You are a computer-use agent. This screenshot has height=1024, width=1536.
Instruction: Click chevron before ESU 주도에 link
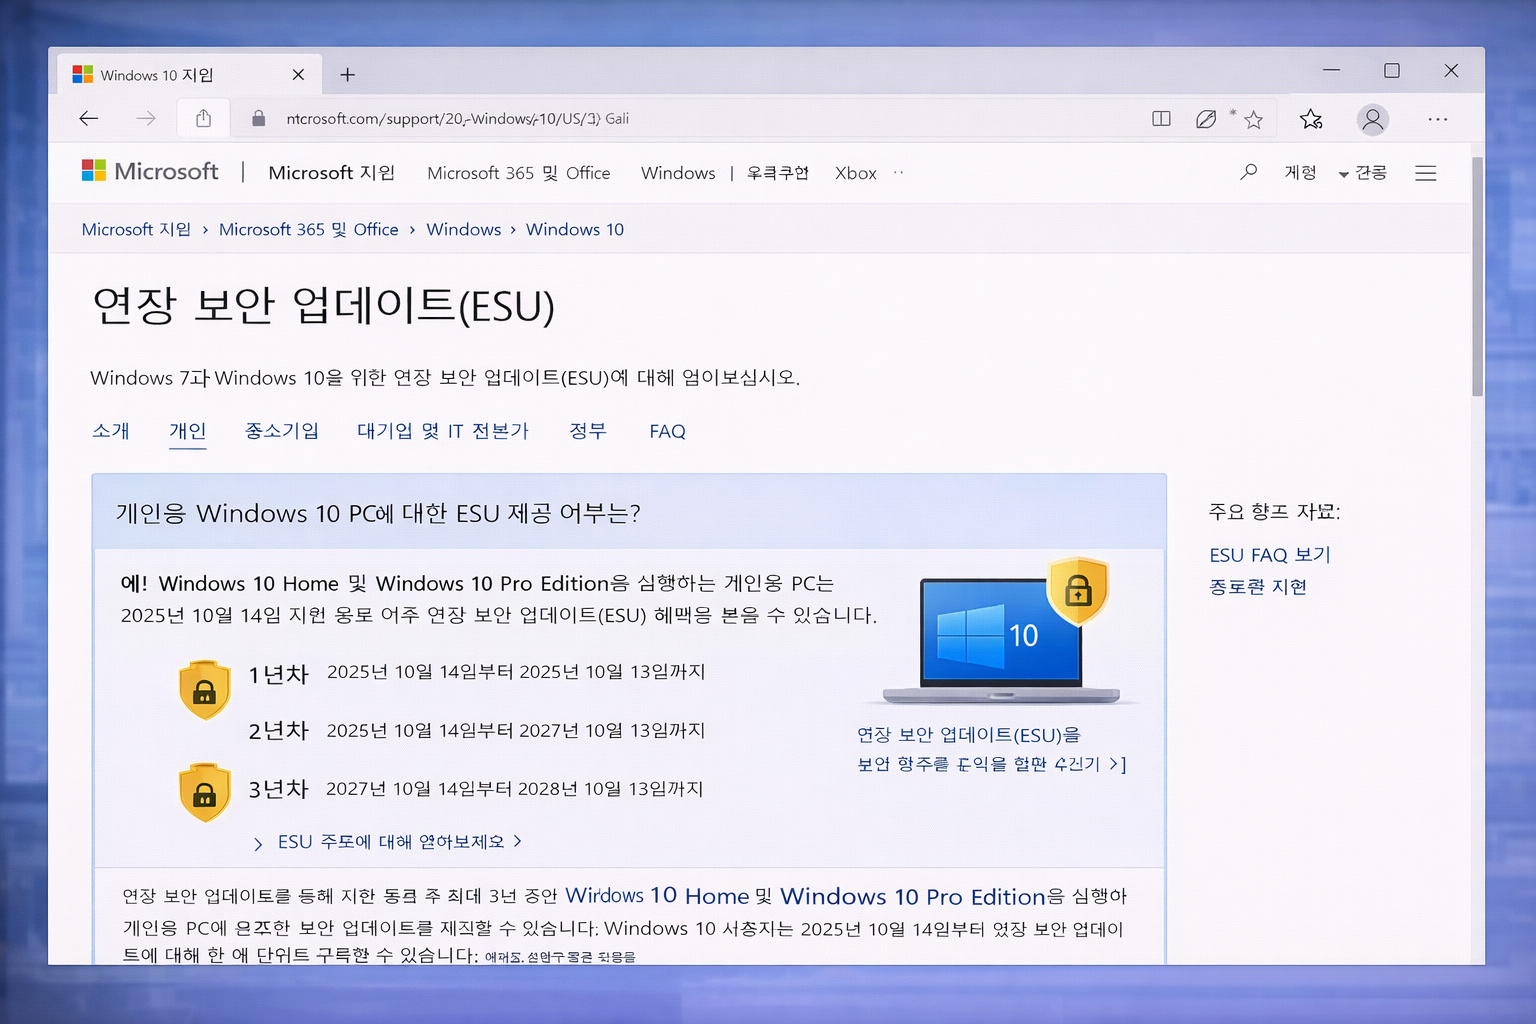[258, 844]
